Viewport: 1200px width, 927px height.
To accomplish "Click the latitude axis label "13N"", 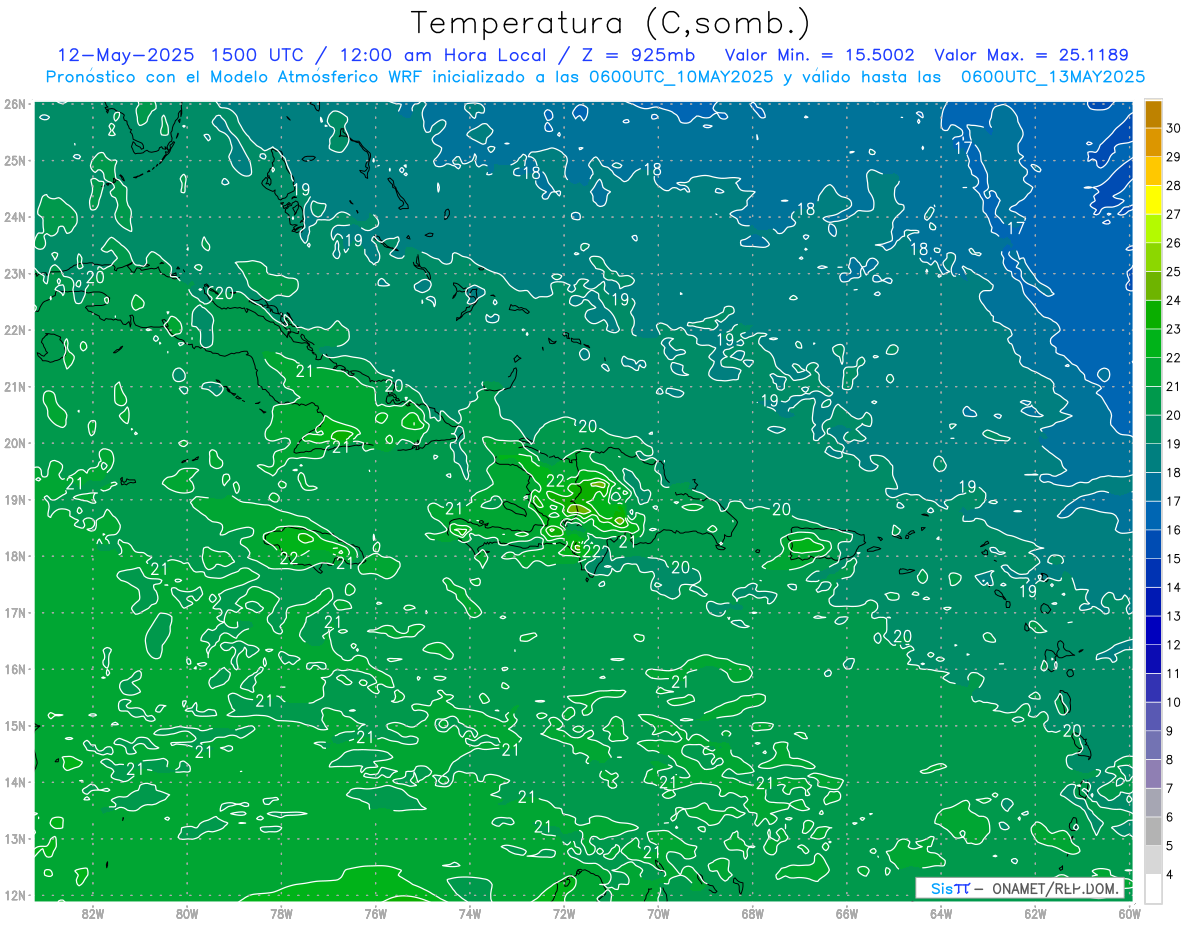I will (x=14, y=838).
